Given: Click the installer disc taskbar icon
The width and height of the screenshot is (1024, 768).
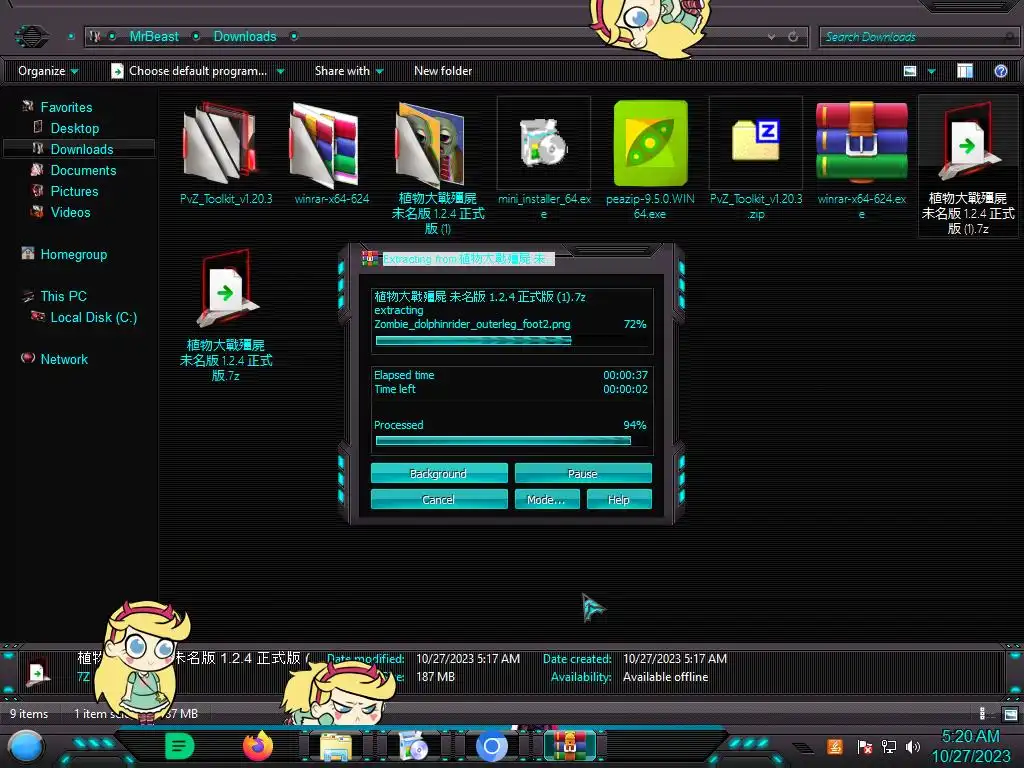Looking at the screenshot, I should pyautogui.click(x=413, y=746).
